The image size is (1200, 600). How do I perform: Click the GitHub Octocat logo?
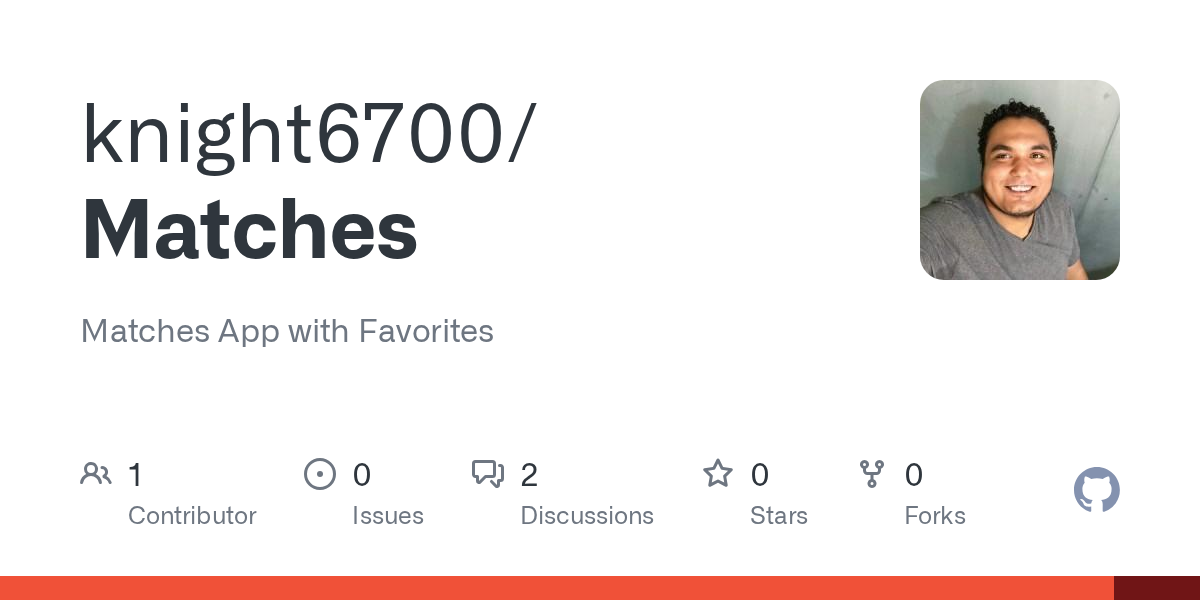[x=1097, y=490]
